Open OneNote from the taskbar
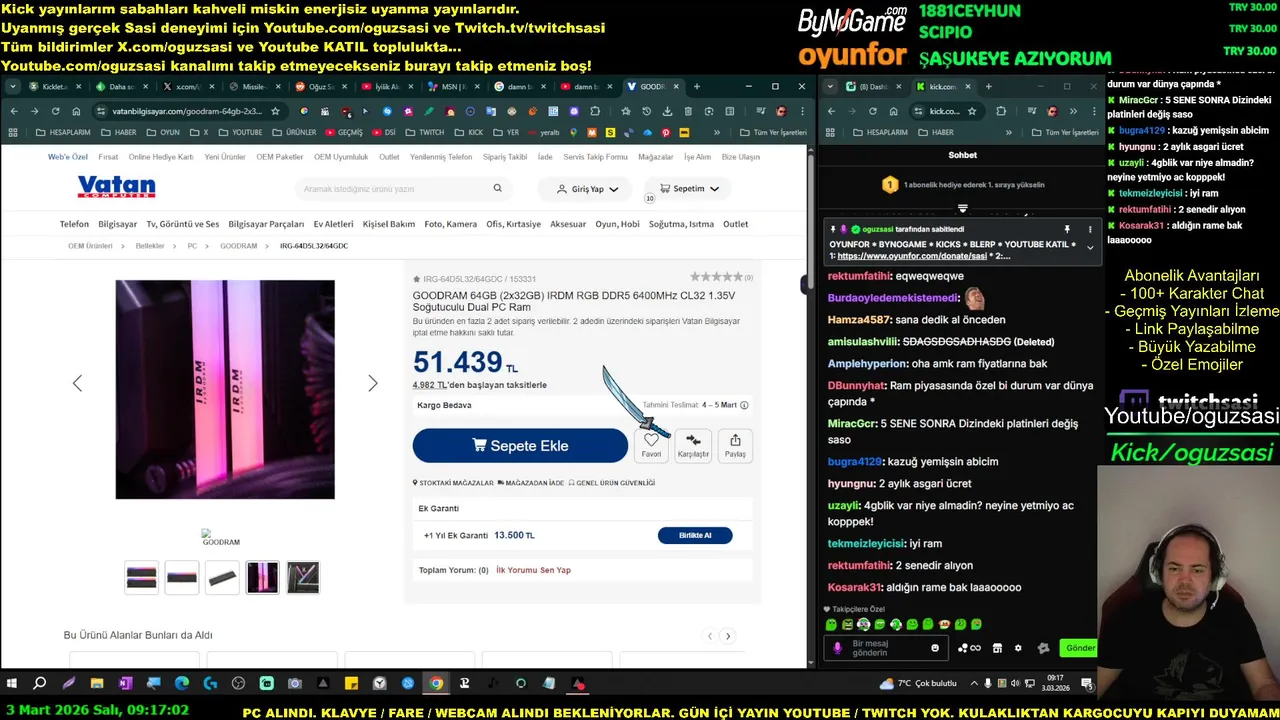This screenshot has height=720, width=1280. click(125, 684)
